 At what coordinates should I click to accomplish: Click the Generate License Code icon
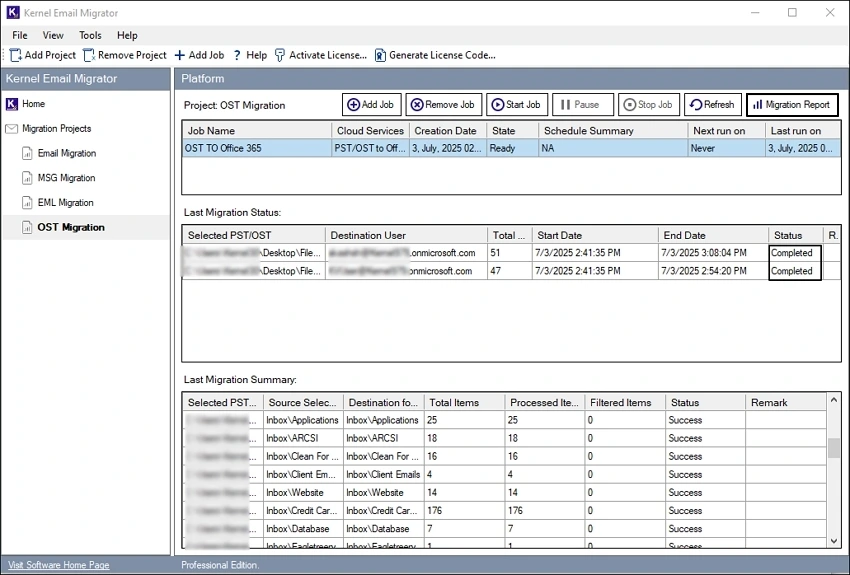[380, 55]
